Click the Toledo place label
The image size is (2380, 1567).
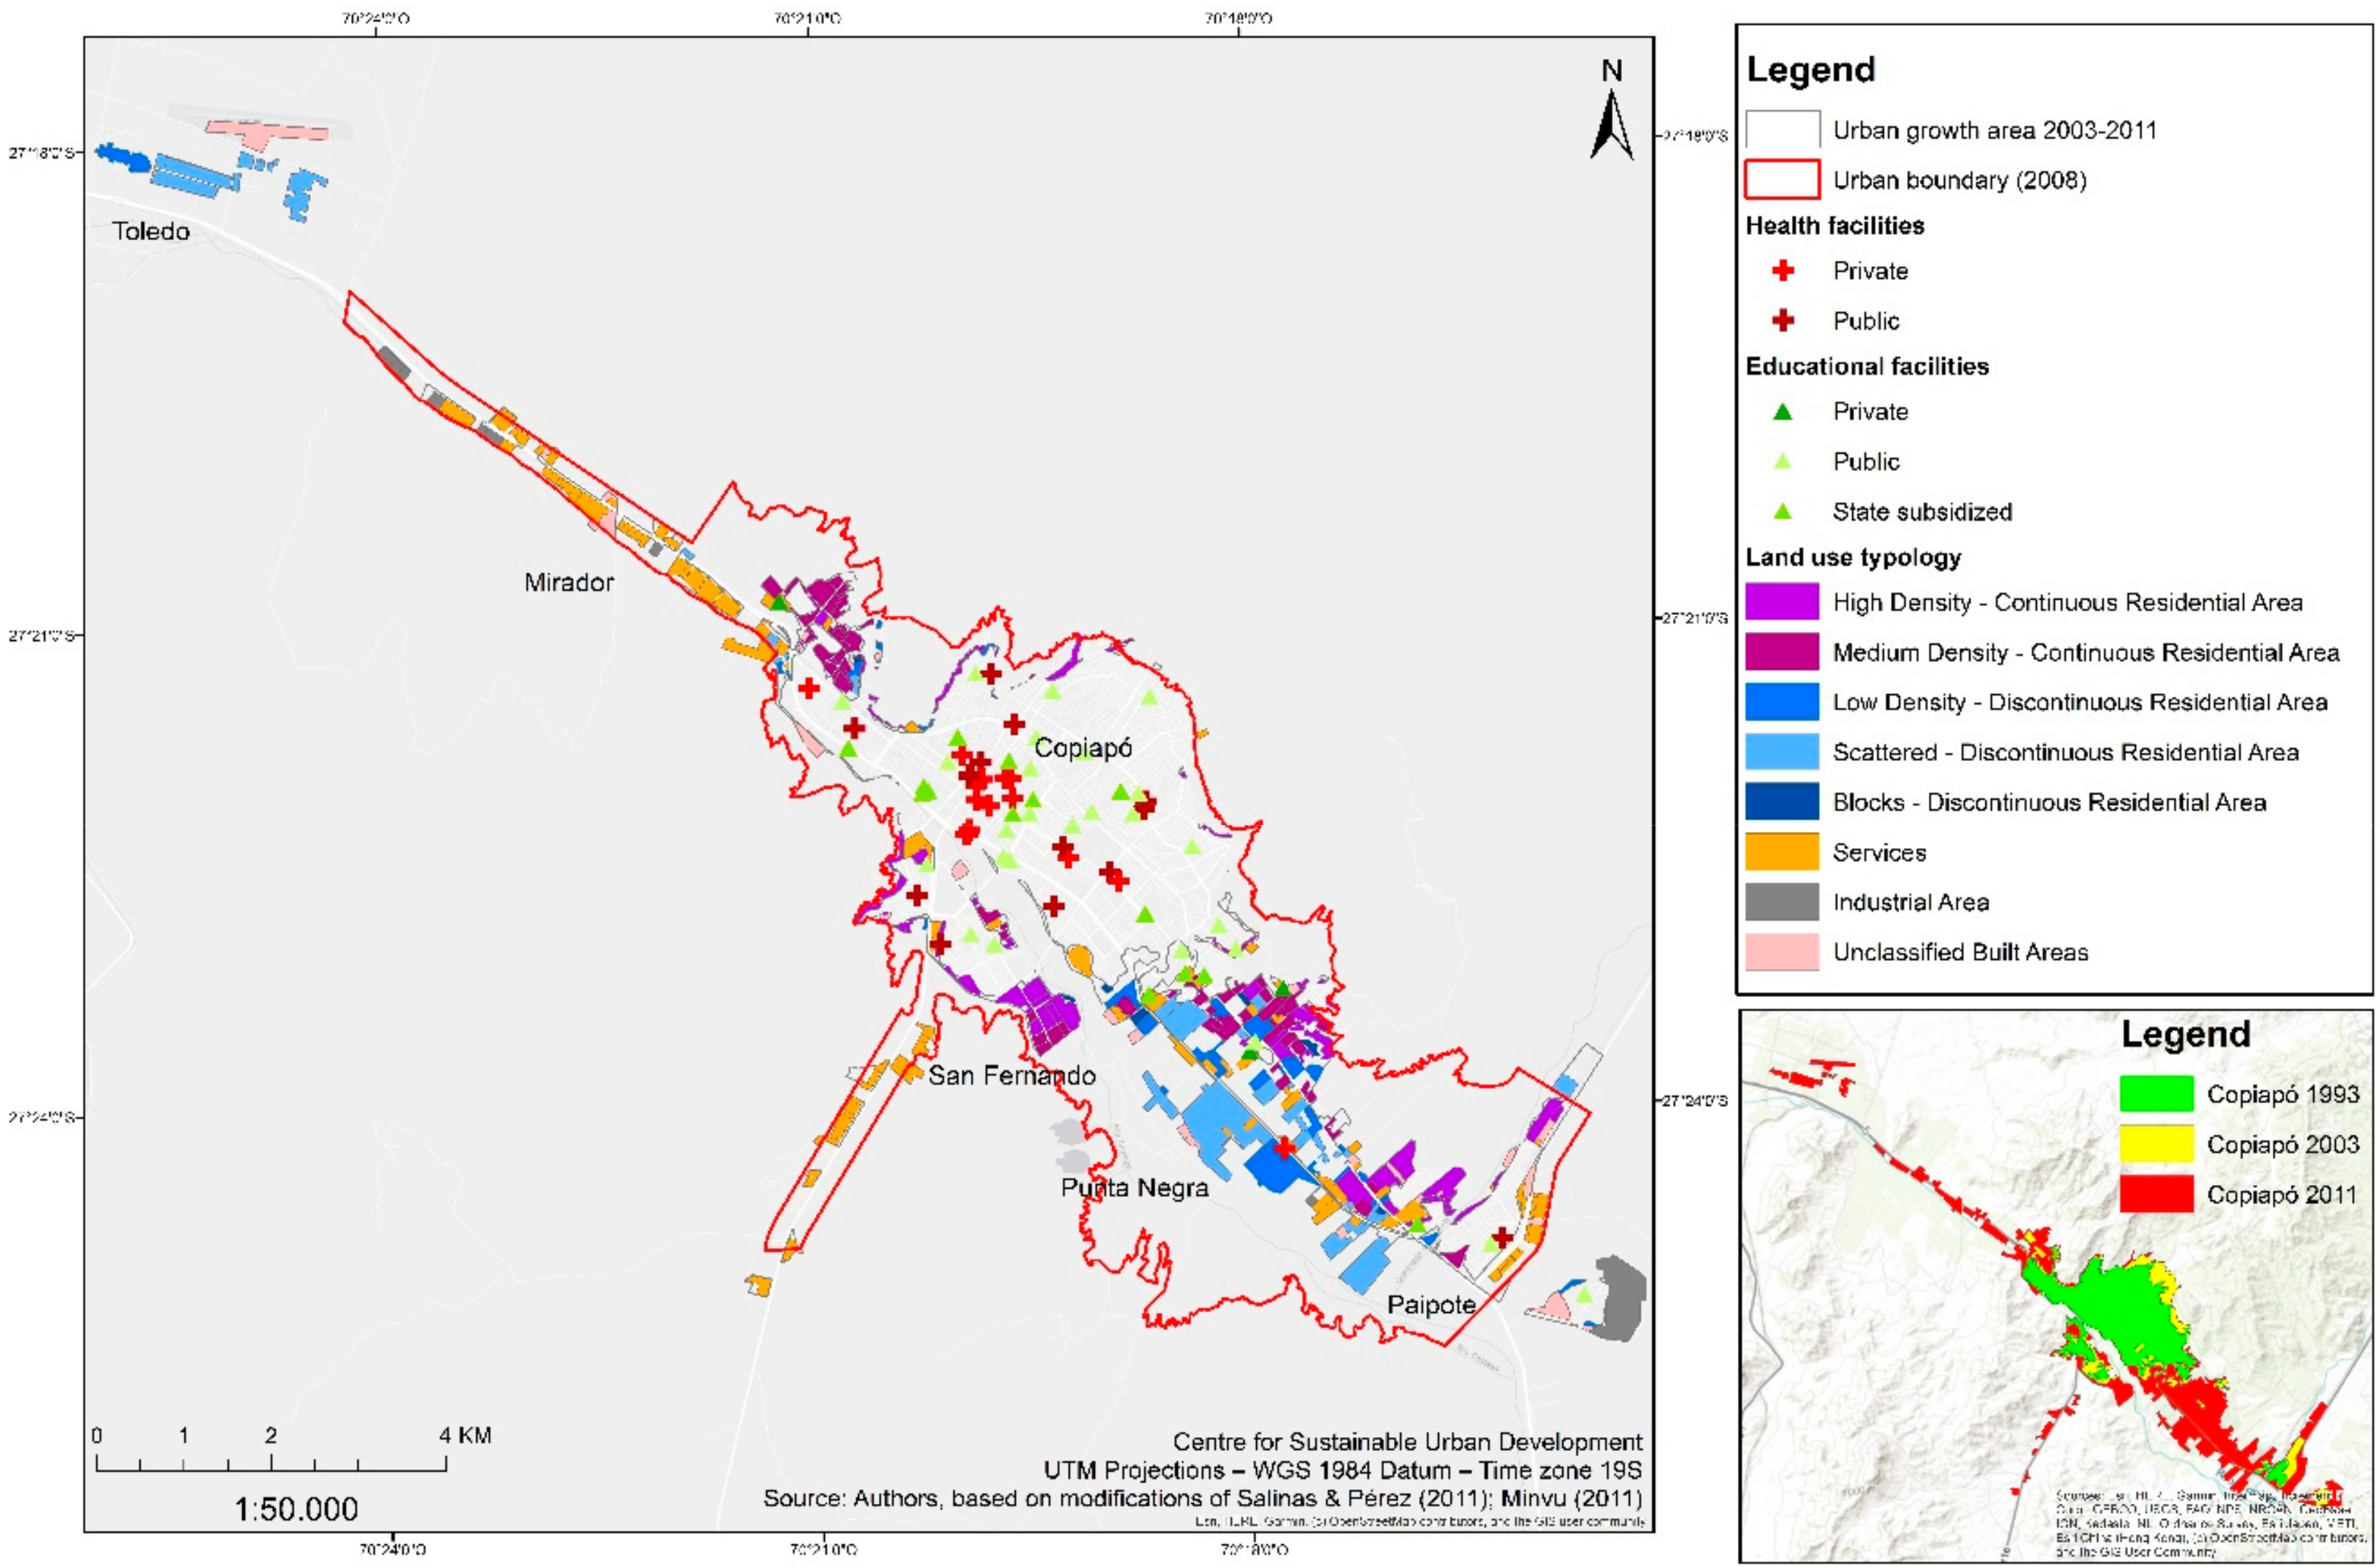151,232
